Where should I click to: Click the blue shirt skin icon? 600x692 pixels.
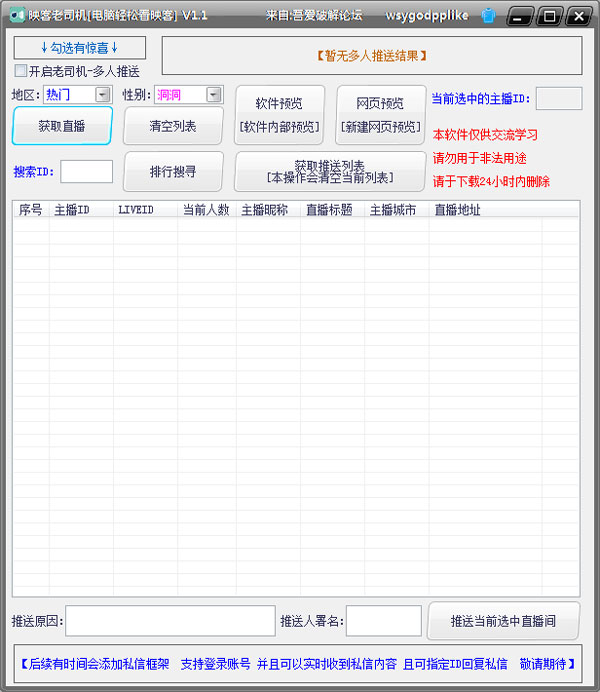[x=489, y=15]
